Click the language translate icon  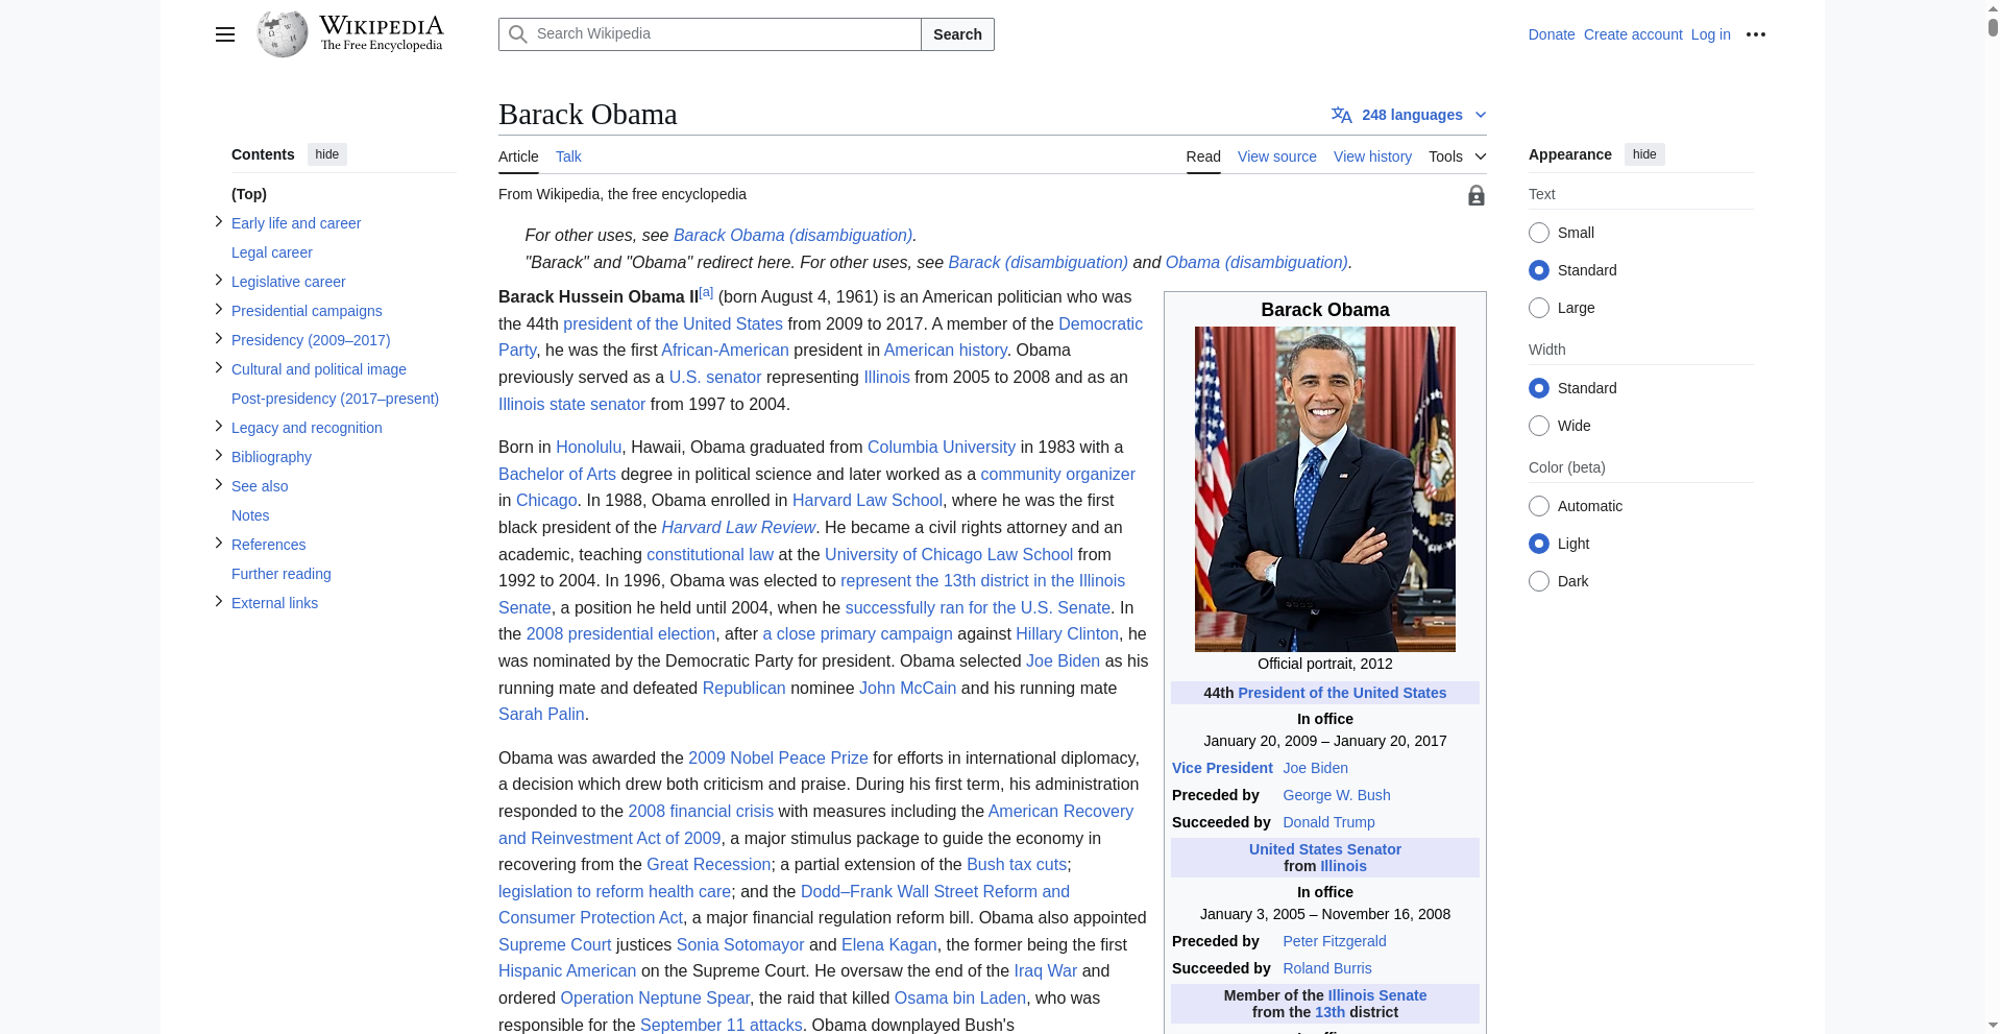[x=1342, y=115]
